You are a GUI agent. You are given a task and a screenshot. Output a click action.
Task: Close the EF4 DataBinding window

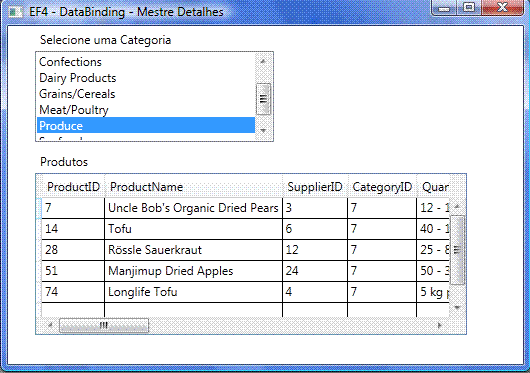tap(503, 7)
